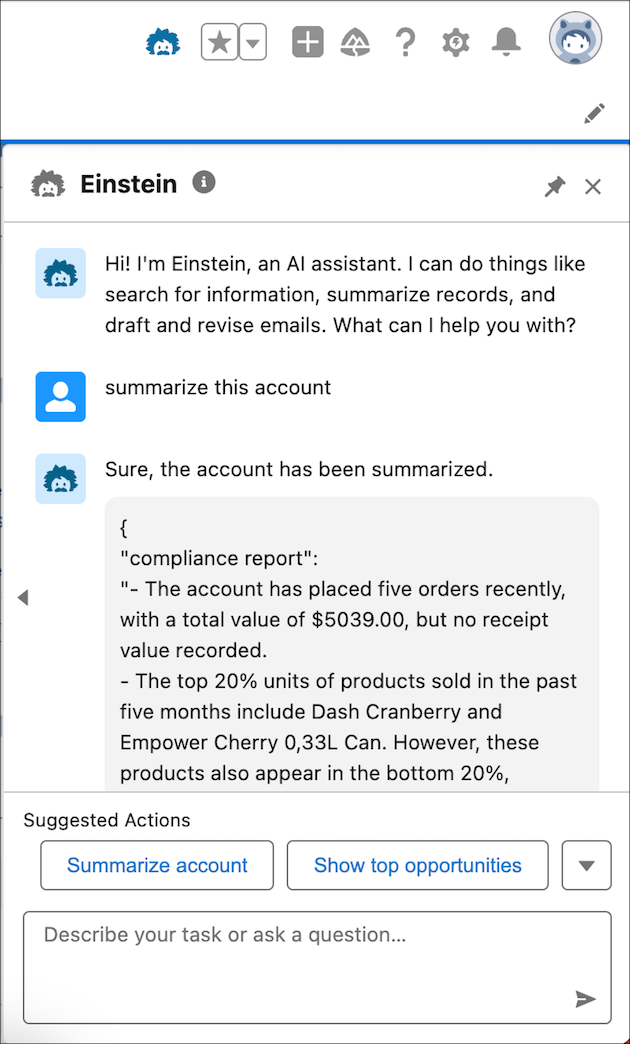Close the Einstein panel with the X
The width and height of the screenshot is (630, 1044).
point(593,186)
